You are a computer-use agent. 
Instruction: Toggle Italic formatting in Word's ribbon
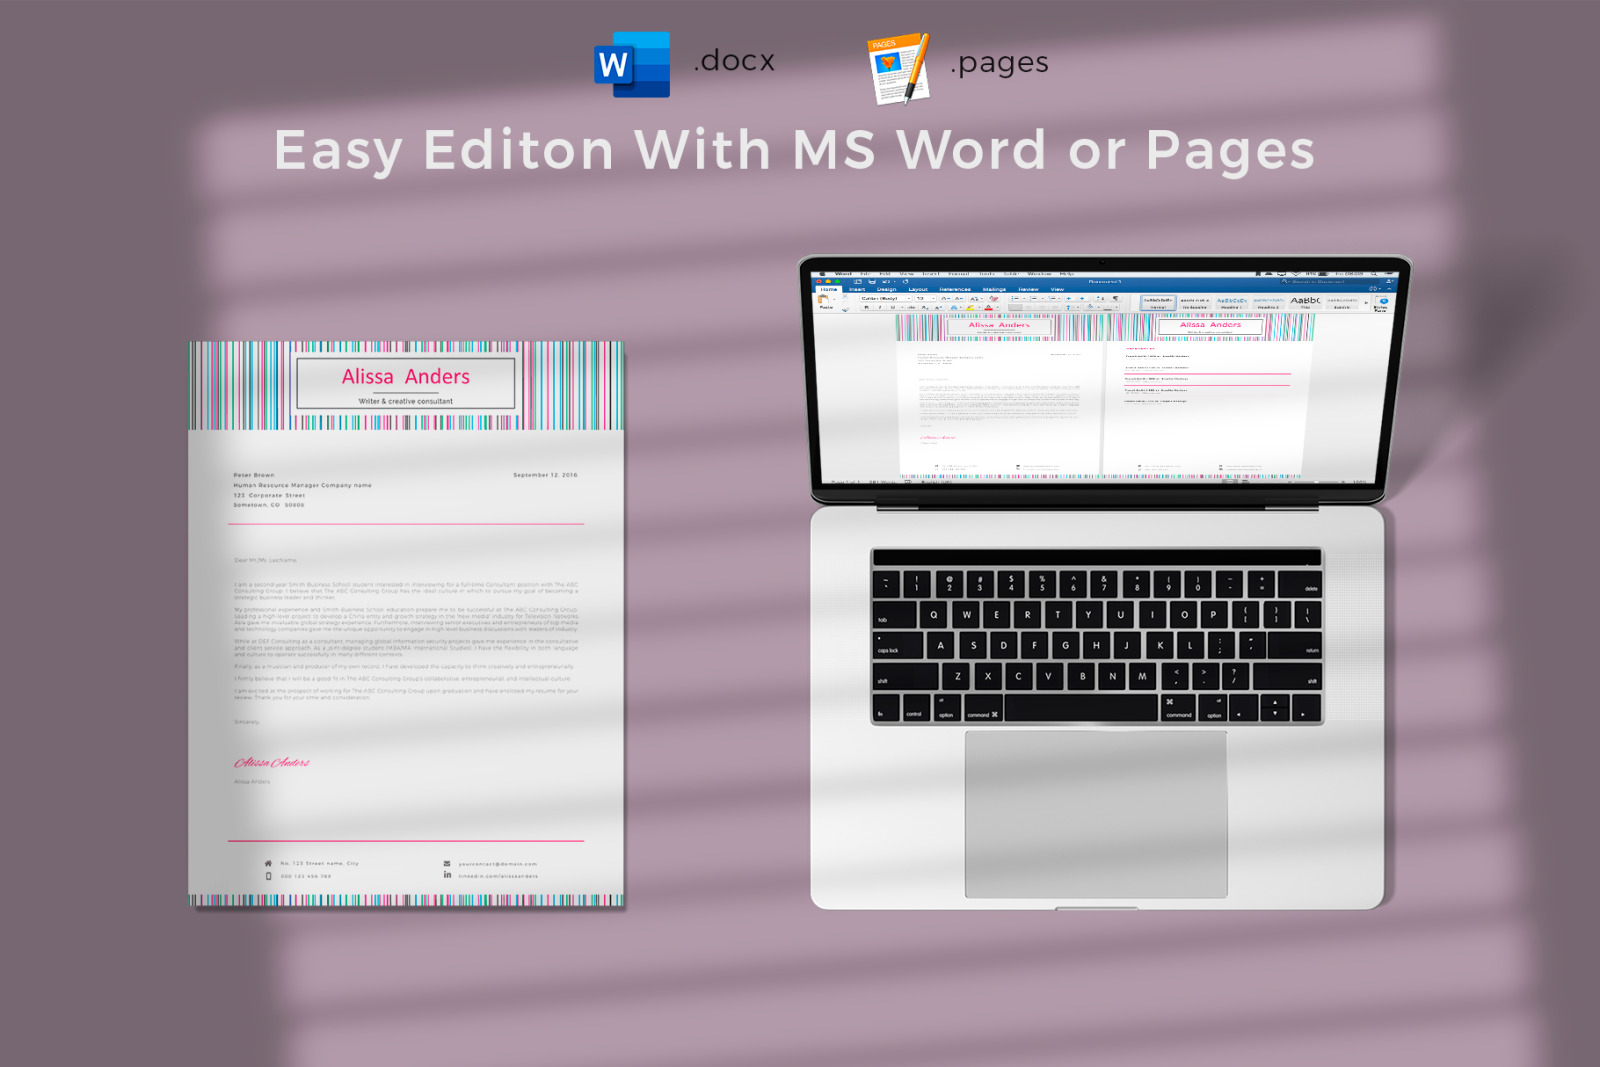[x=880, y=308]
